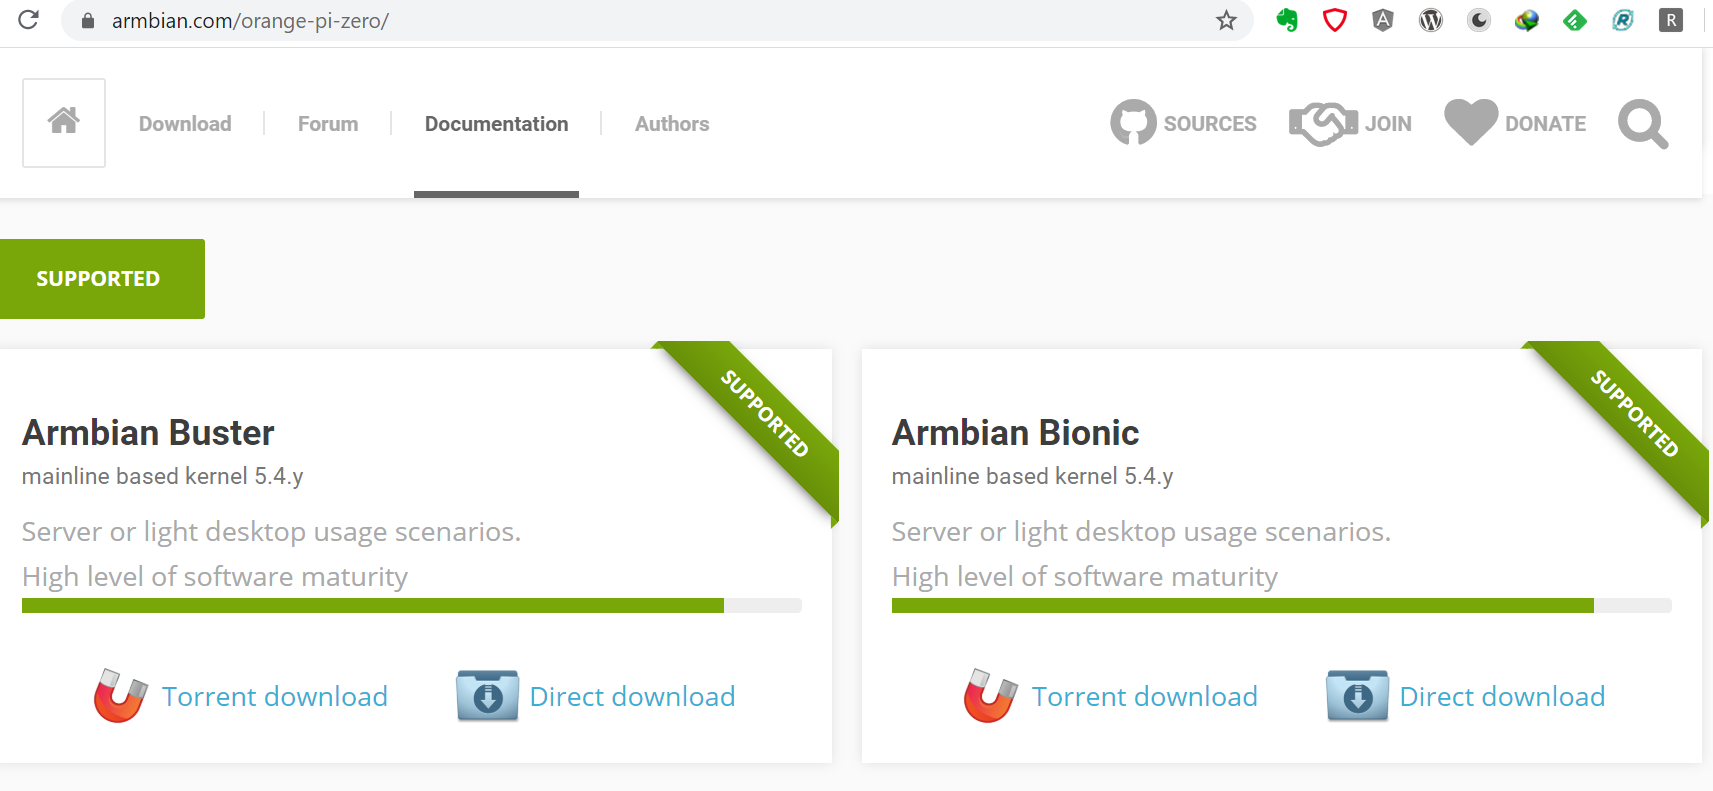Click the home icon button
The image size is (1713, 791).
tap(64, 122)
